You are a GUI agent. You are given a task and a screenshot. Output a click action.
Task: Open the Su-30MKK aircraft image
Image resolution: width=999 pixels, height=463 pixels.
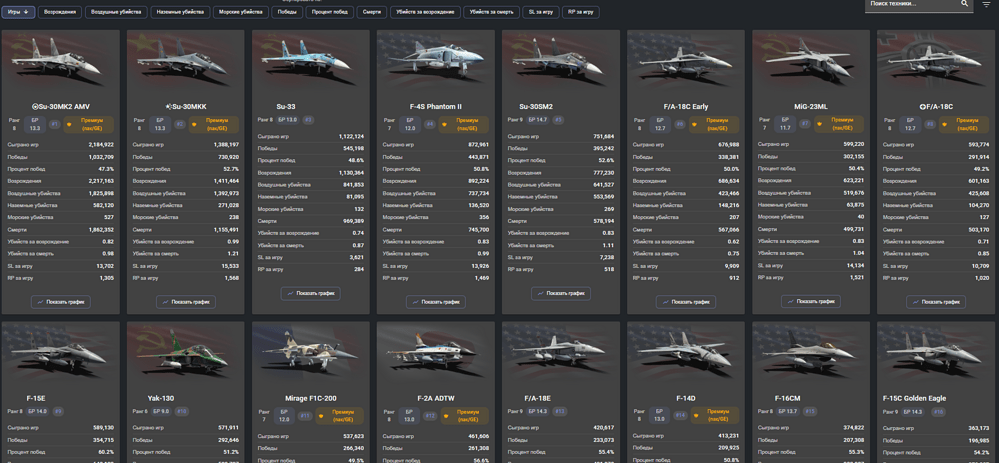[x=185, y=62]
